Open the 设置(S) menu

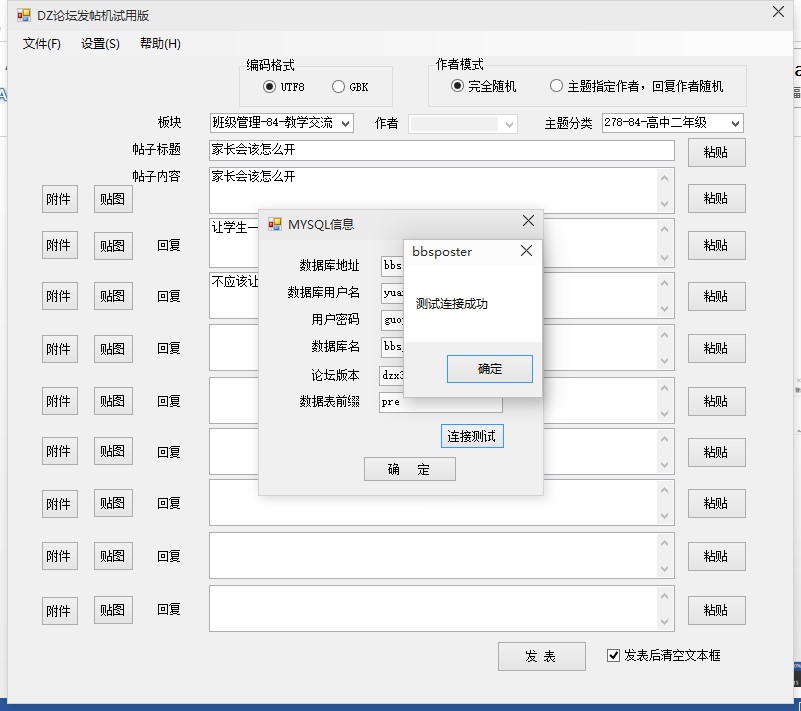100,44
